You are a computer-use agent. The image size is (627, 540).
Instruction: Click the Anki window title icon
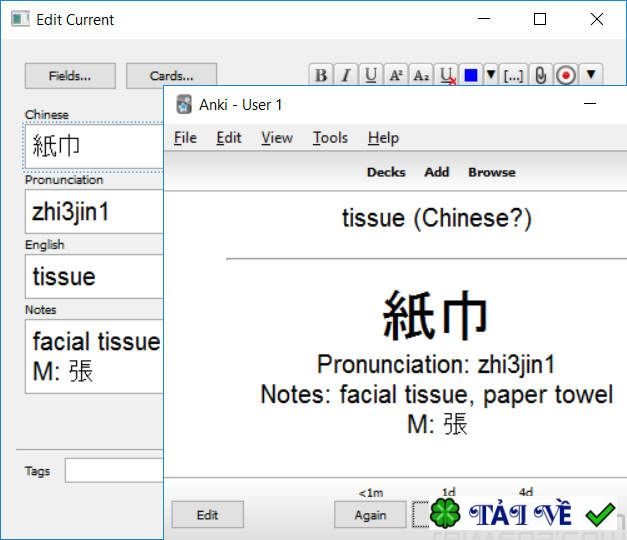pos(184,104)
